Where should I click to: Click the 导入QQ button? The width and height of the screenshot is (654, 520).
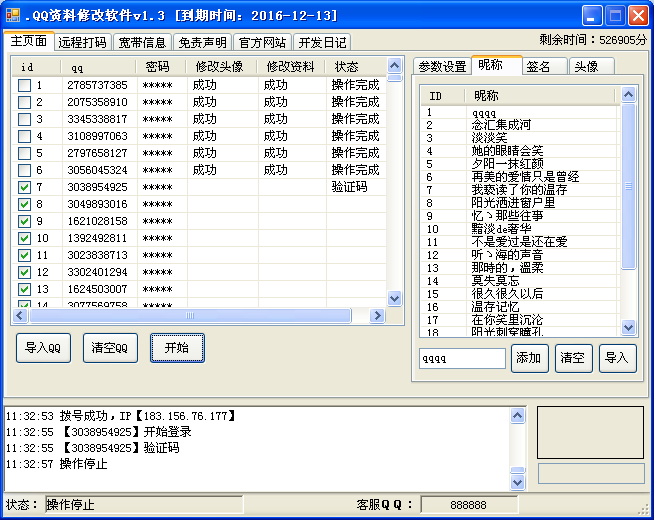click(43, 348)
